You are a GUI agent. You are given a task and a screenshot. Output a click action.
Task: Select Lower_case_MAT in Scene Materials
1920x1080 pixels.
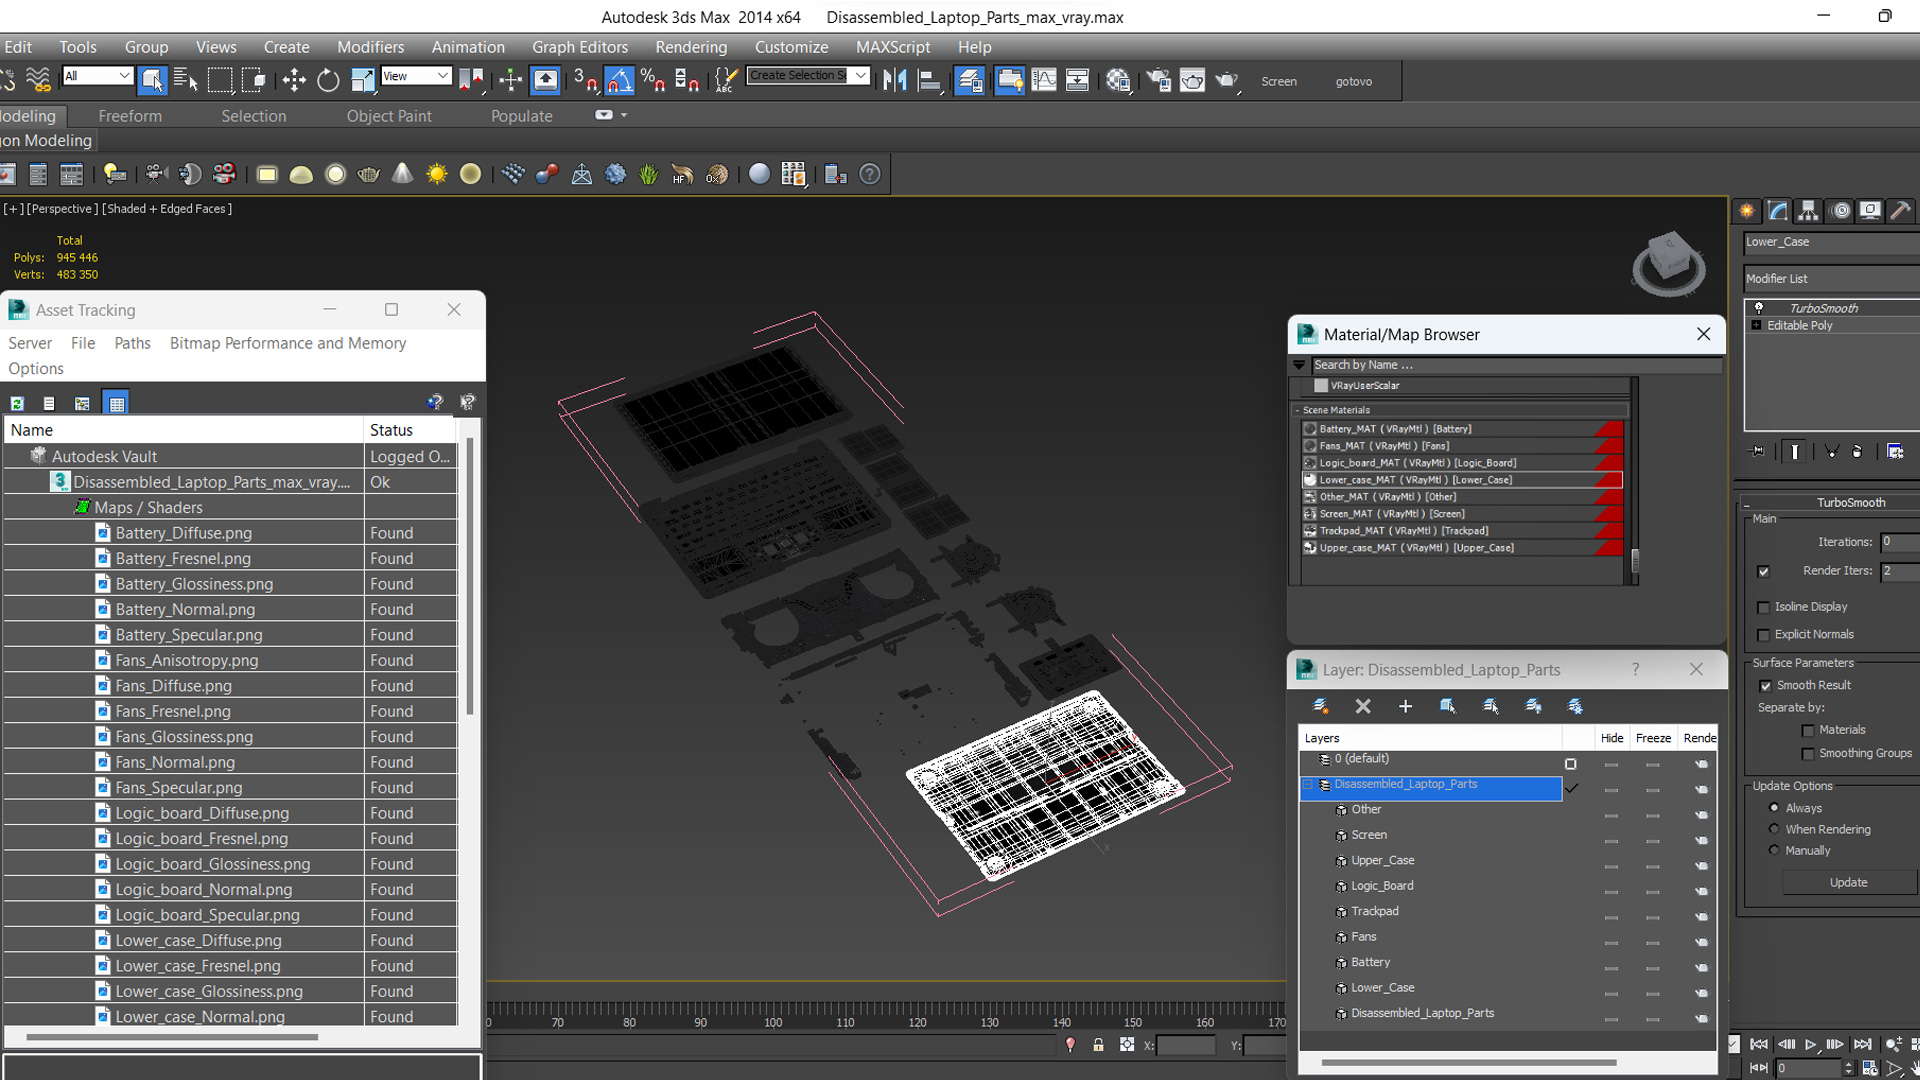click(1415, 480)
